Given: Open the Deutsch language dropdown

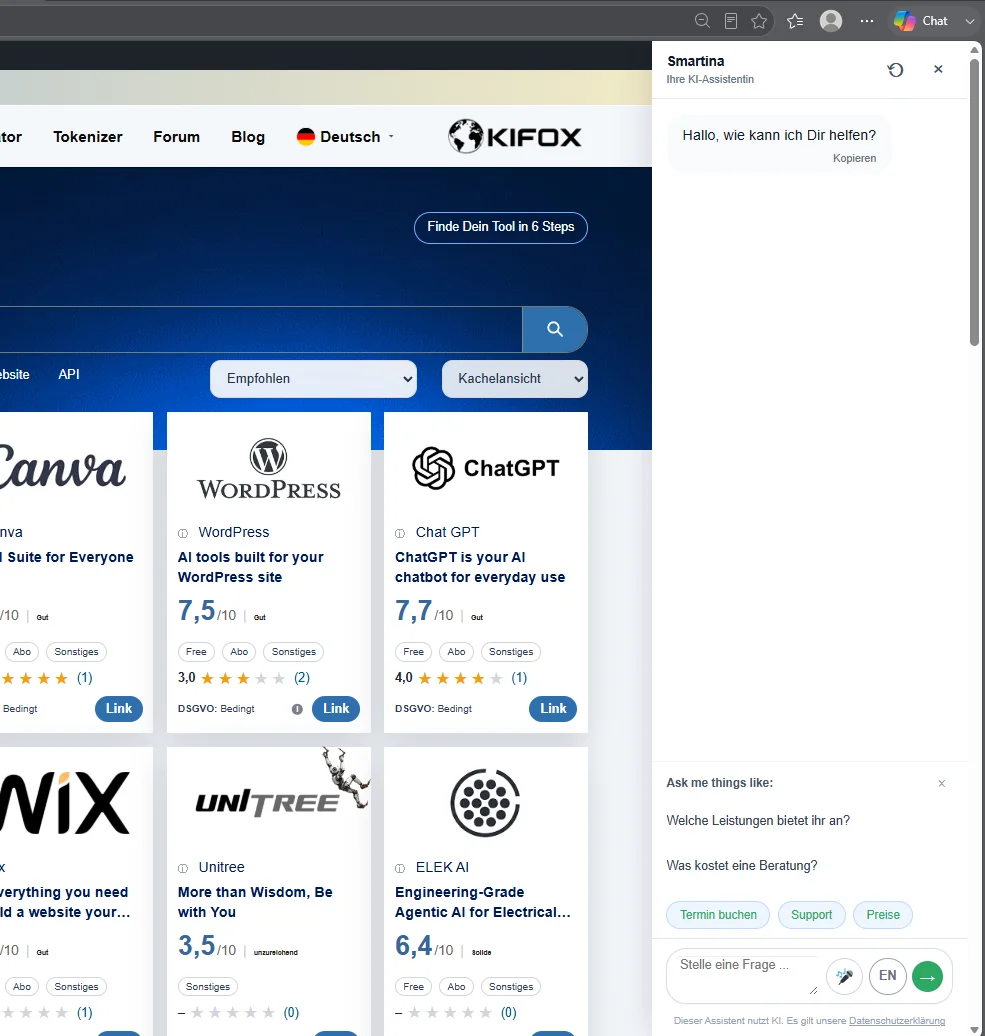Looking at the screenshot, I should [346, 137].
